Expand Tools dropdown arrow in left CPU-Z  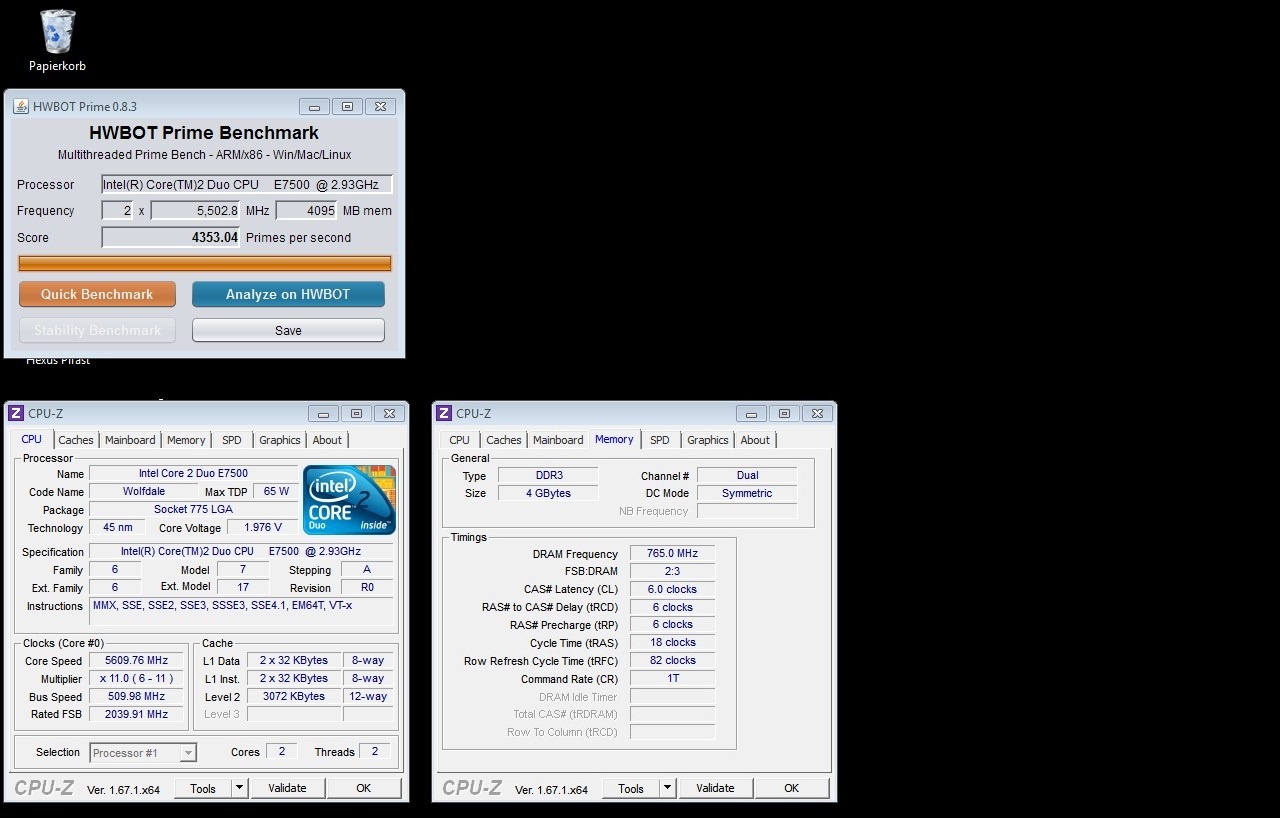tap(239, 788)
